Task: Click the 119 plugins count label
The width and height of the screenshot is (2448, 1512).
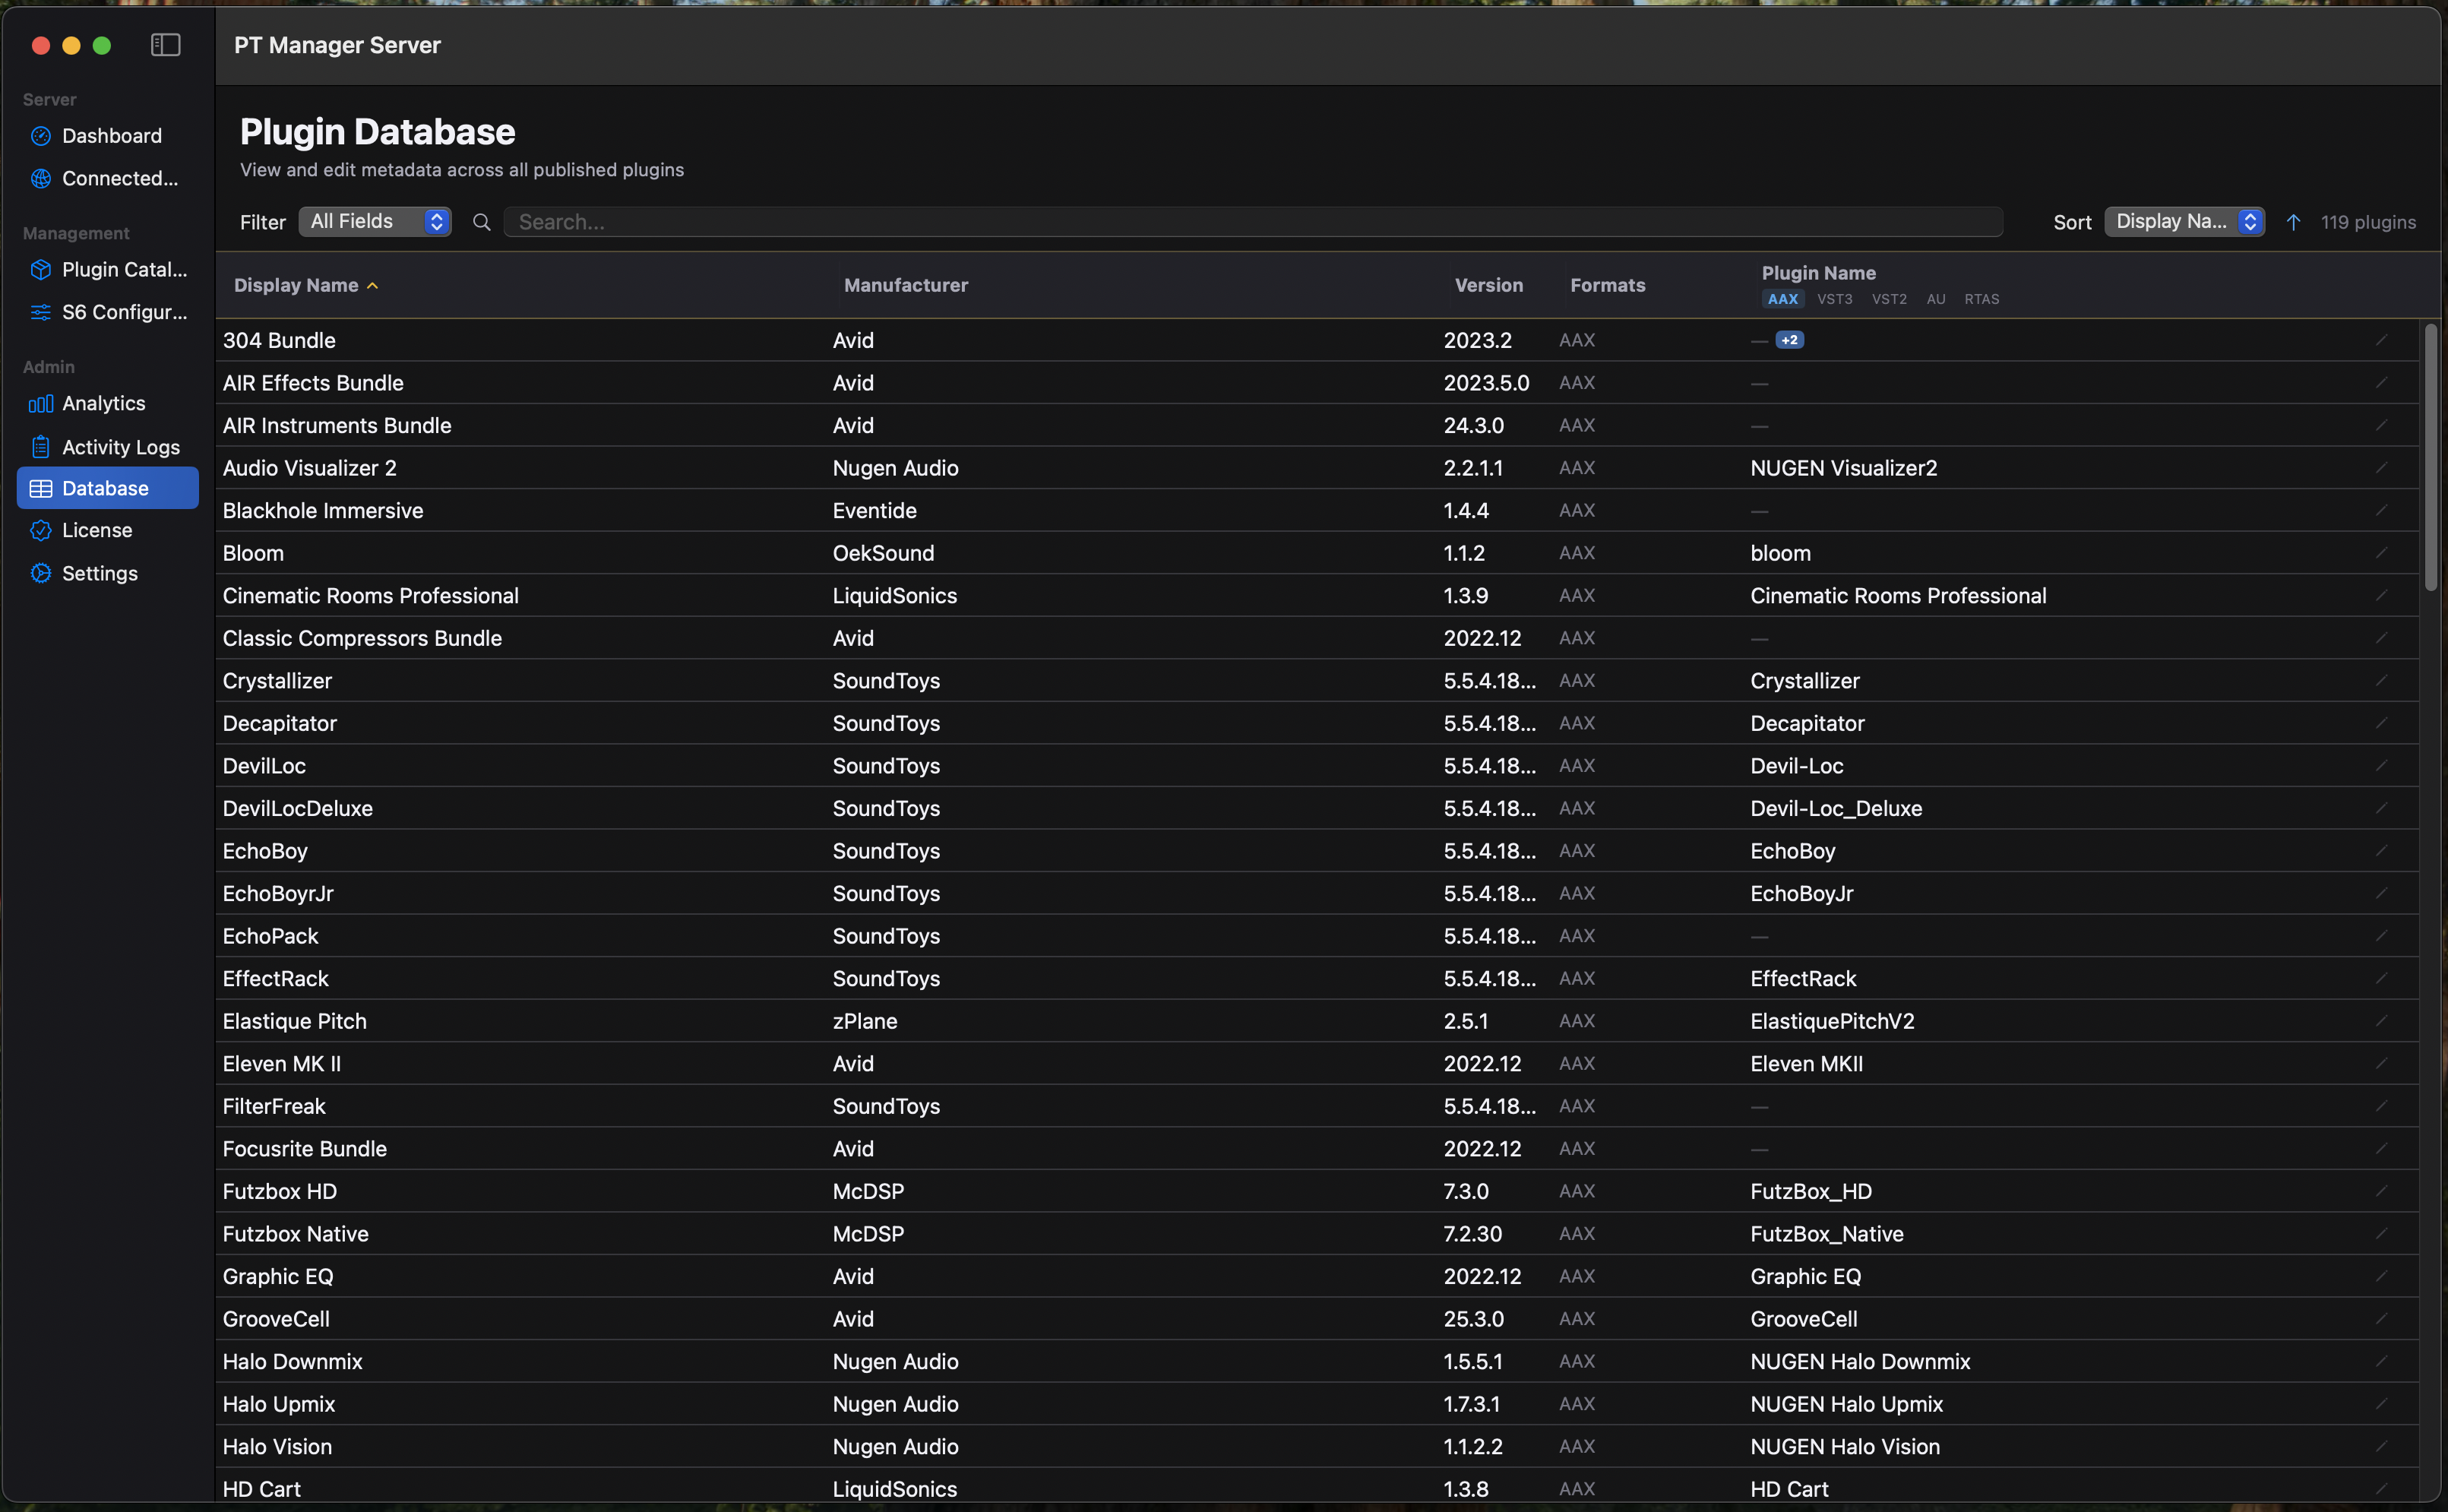Action: (x=2368, y=222)
